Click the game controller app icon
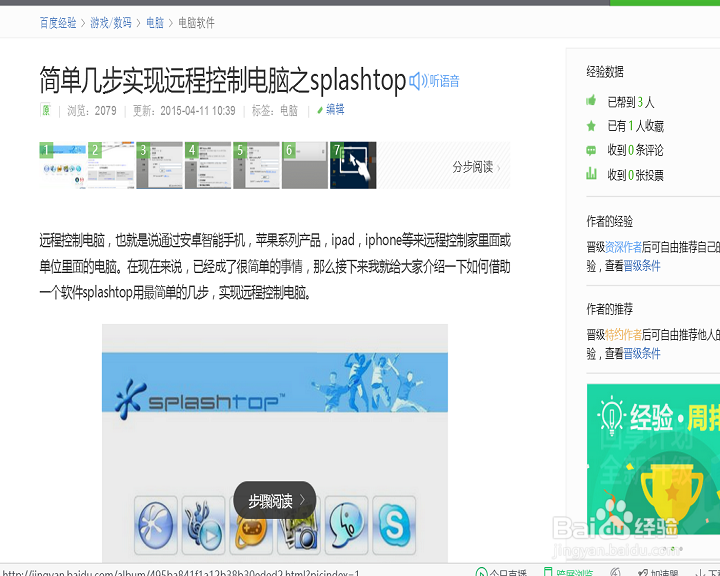 [251, 533]
